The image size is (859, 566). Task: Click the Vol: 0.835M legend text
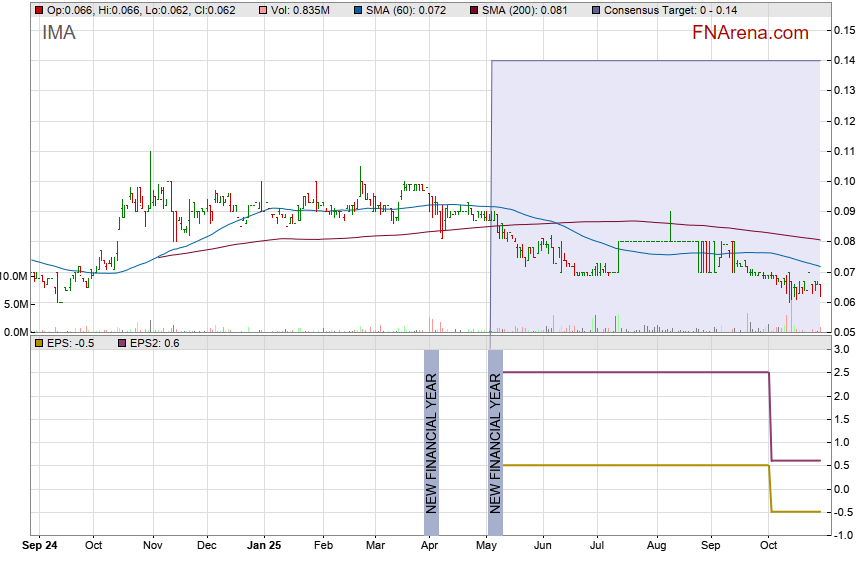point(302,9)
